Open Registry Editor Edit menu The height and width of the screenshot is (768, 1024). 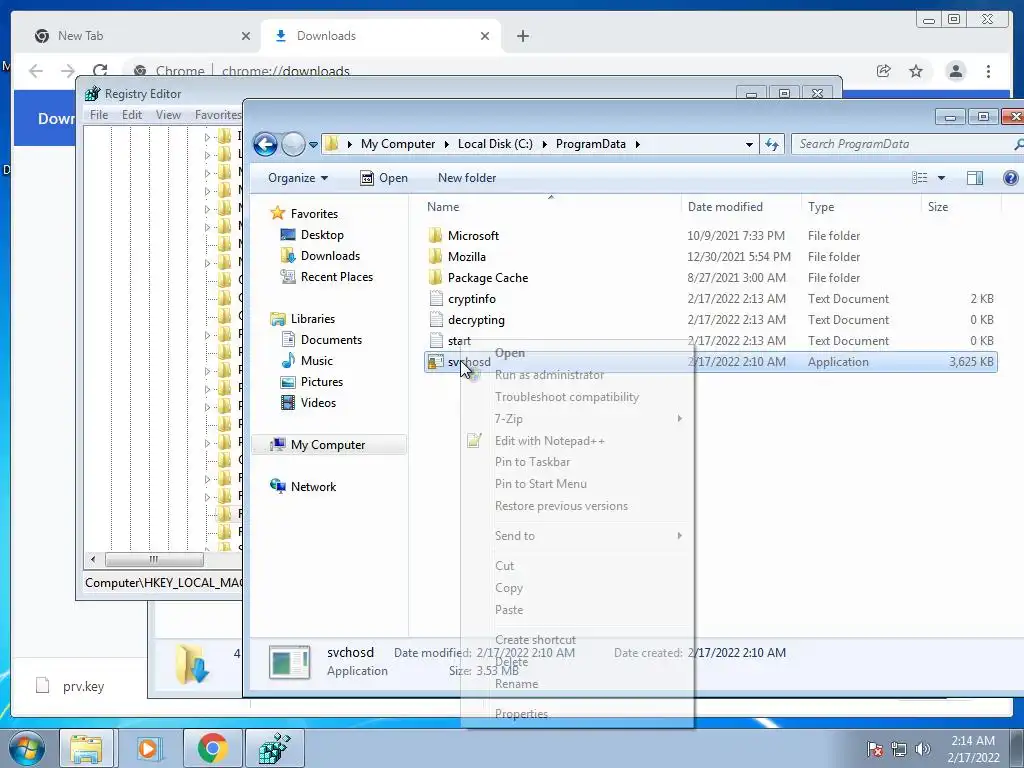pyautogui.click(x=132, y=115)
